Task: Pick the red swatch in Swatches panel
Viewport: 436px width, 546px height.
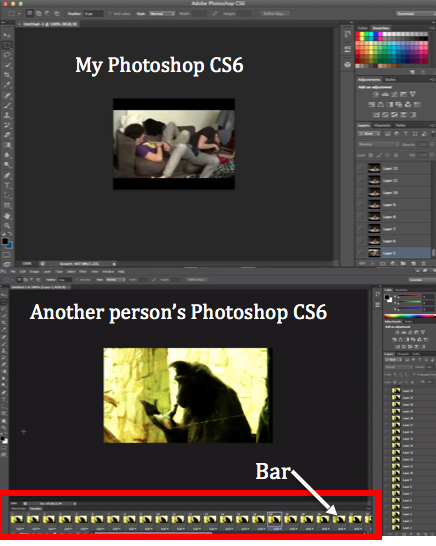Action: tap(358, 34)
